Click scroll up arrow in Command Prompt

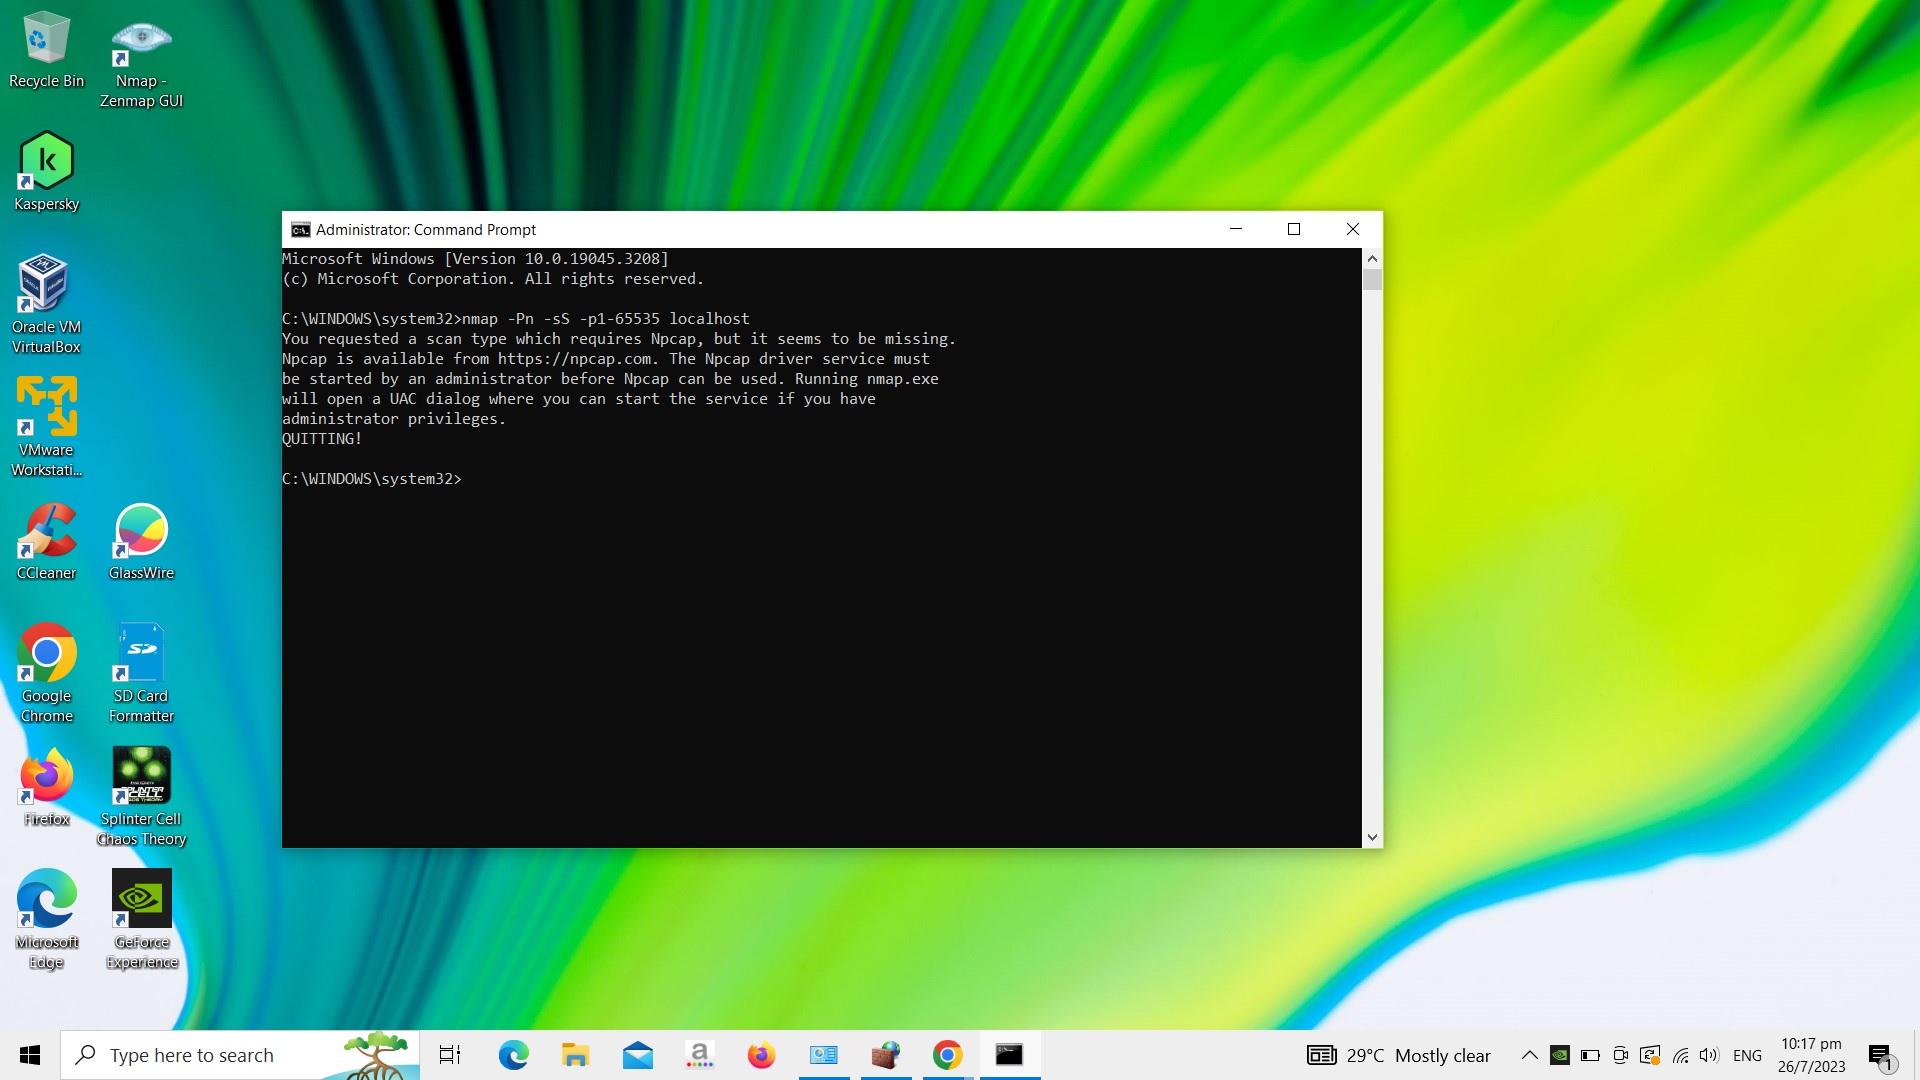click(x=1372, y=258)
